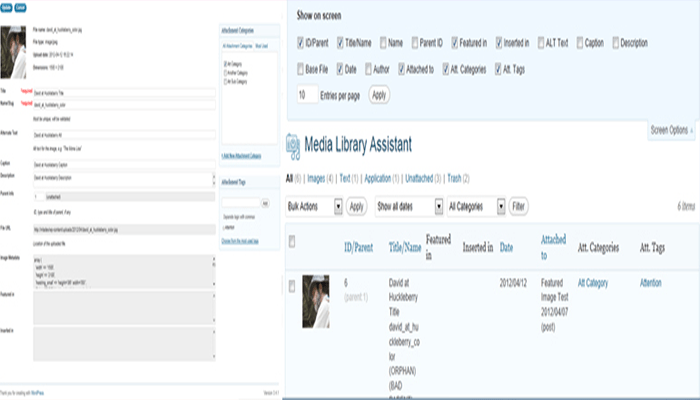Click the Name/Slug input field
Screen dimensions: 700x400
coord(124,105)
